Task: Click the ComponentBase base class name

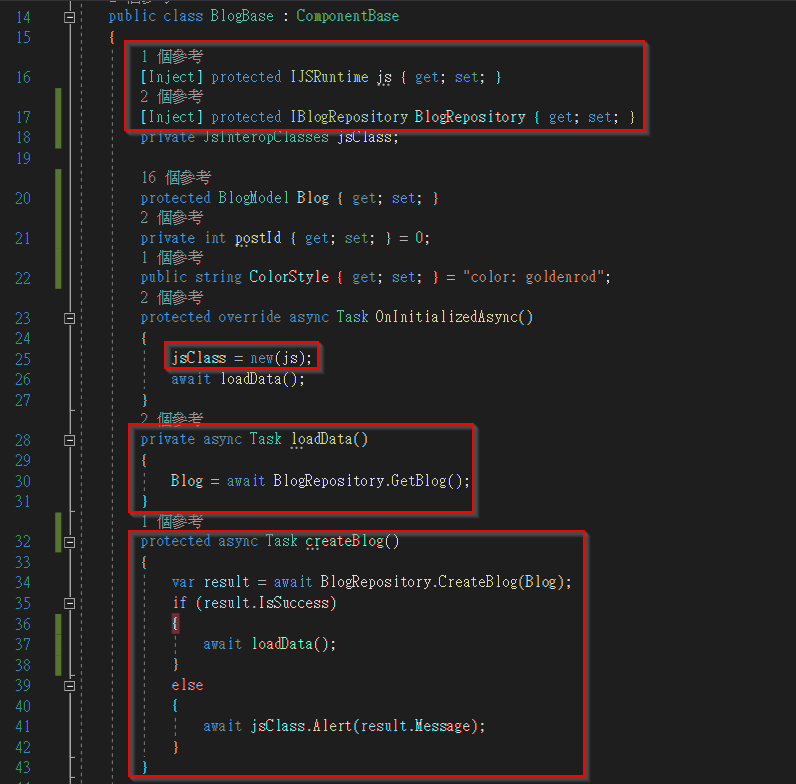Action: (x=348, y=16)
